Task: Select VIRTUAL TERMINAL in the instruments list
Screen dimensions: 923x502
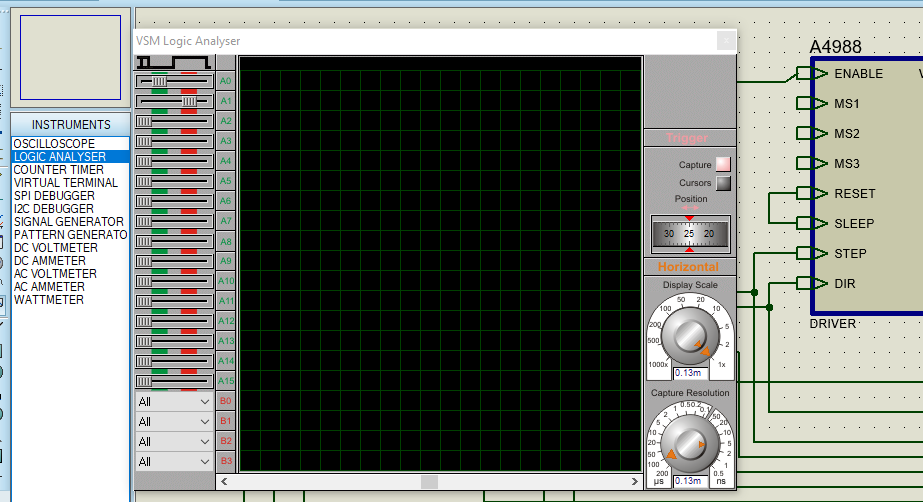Action: pos(70,182)
